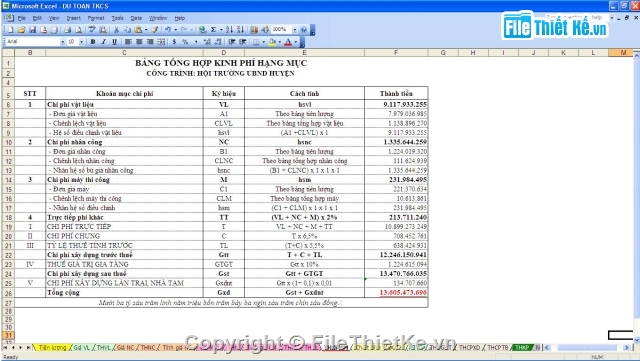640x361 pixels.
Task: Open the AutoSum functions dropdown arrow
Action: click(221, 30)
